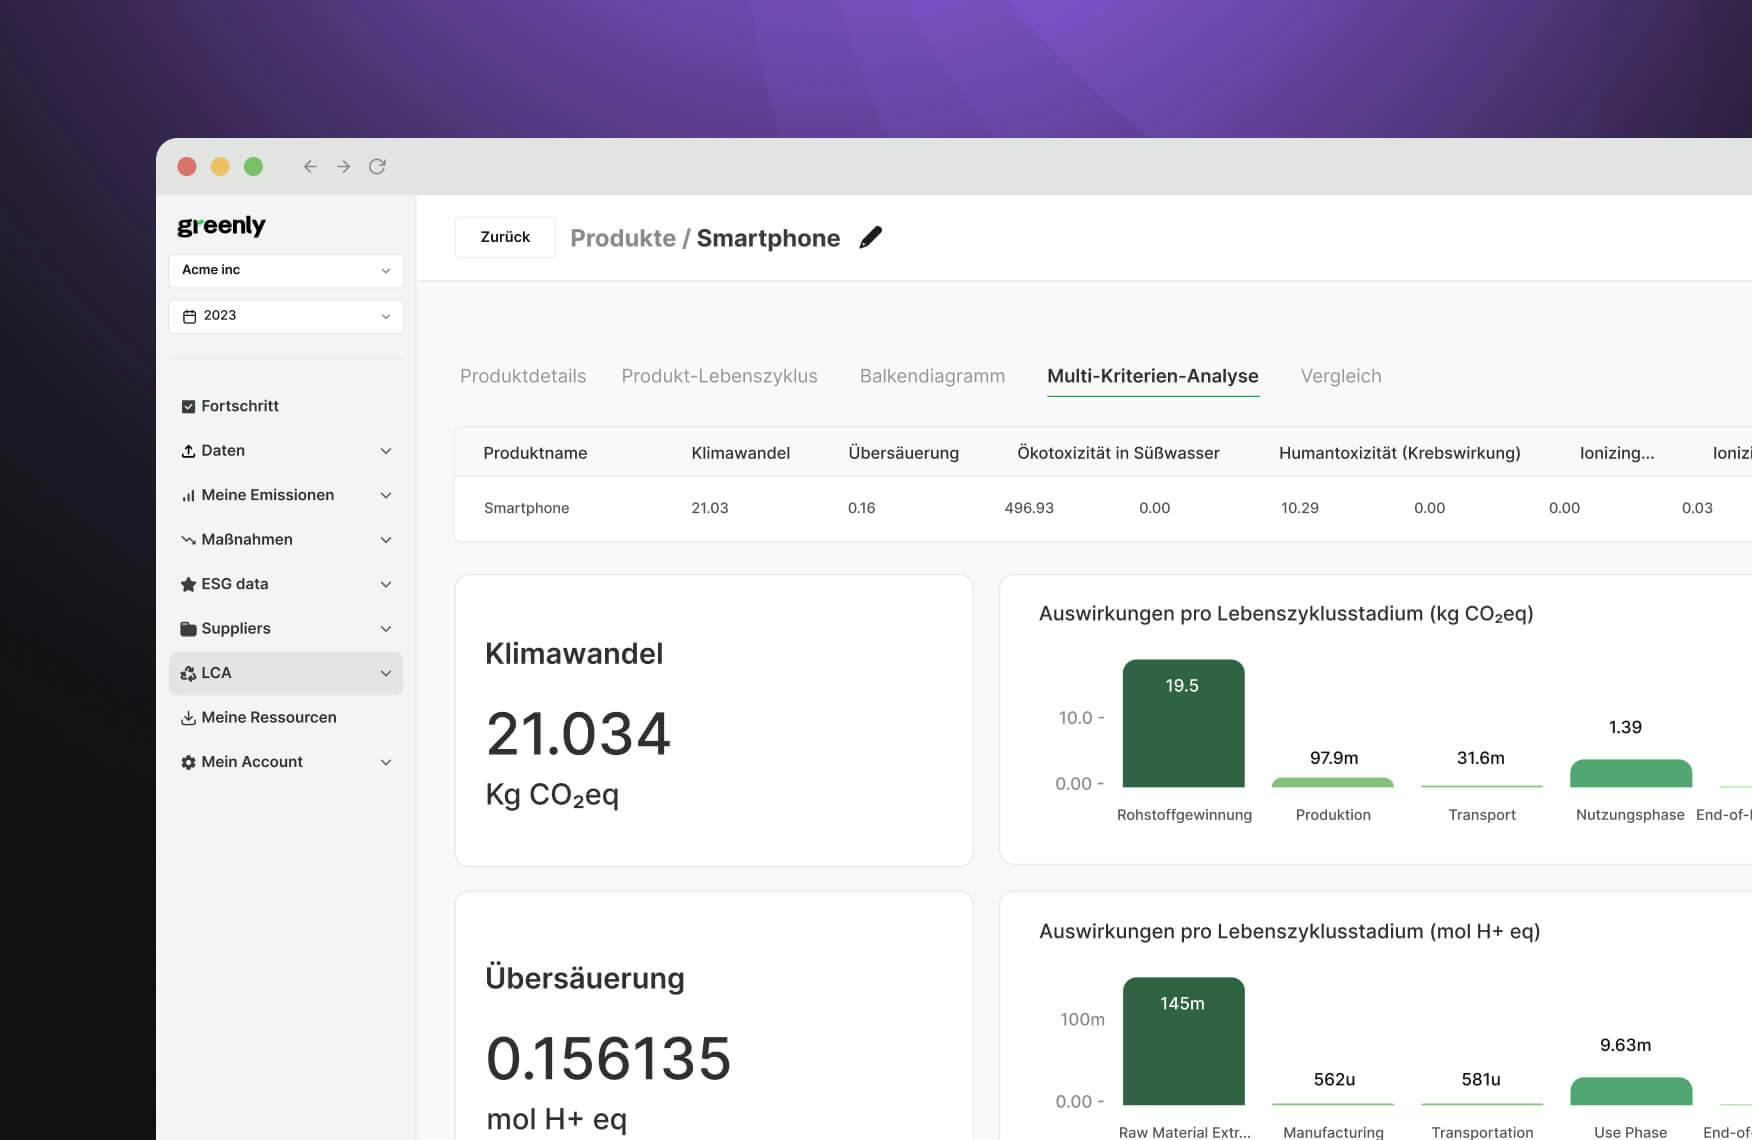Click the 10.29 value in the table
The height and width of the screenshot is (1140, 1752).
tap(1300, 508)
